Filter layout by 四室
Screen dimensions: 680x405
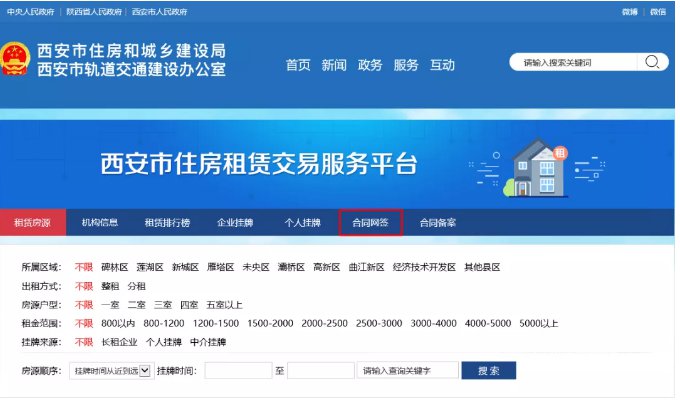point(189,305)
